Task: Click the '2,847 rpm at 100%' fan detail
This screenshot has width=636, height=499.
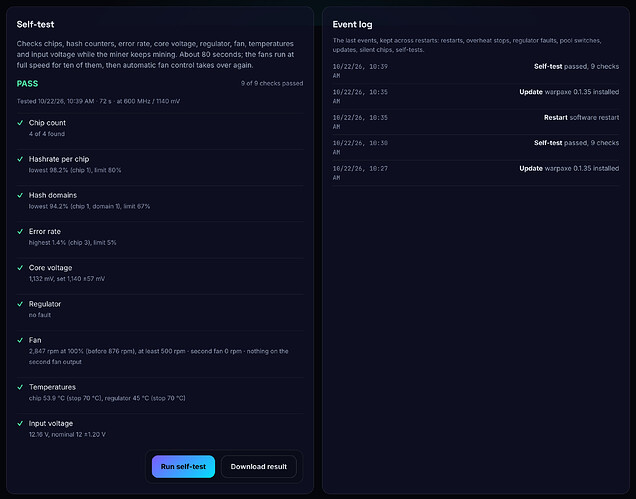Action: tap(159, 356)
